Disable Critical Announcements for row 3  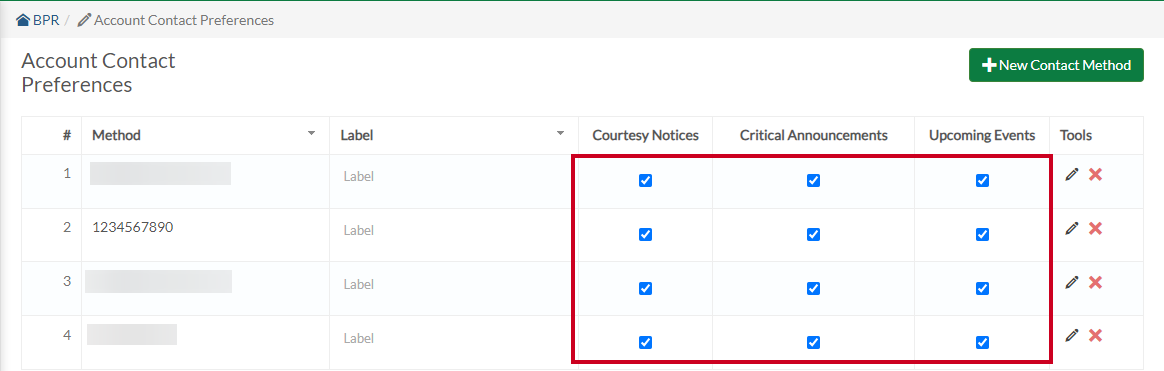[814, 288]
